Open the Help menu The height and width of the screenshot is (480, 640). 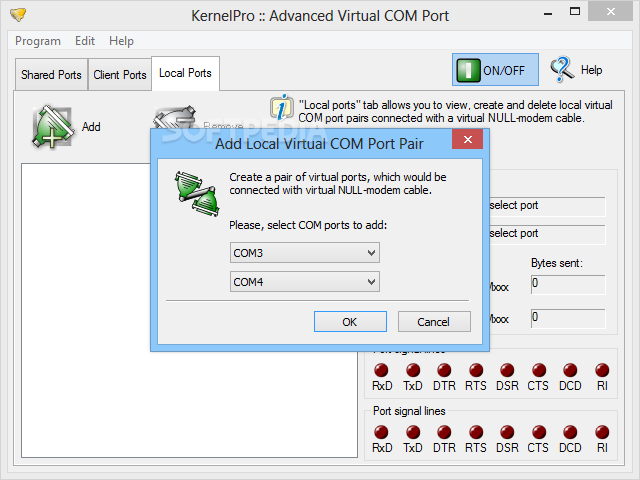coord(121,41)
